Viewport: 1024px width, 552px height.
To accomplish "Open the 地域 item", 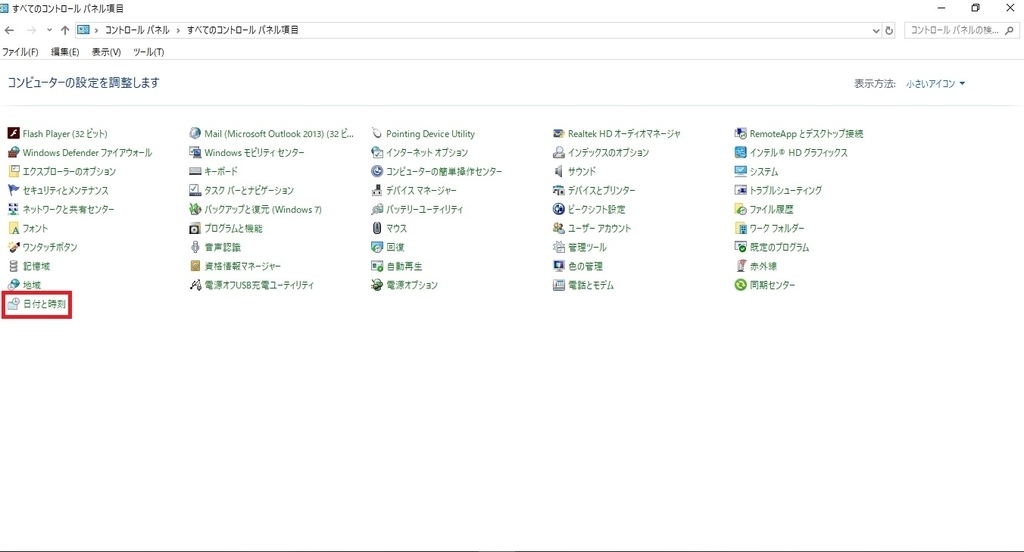I will (x=24, y=285).
